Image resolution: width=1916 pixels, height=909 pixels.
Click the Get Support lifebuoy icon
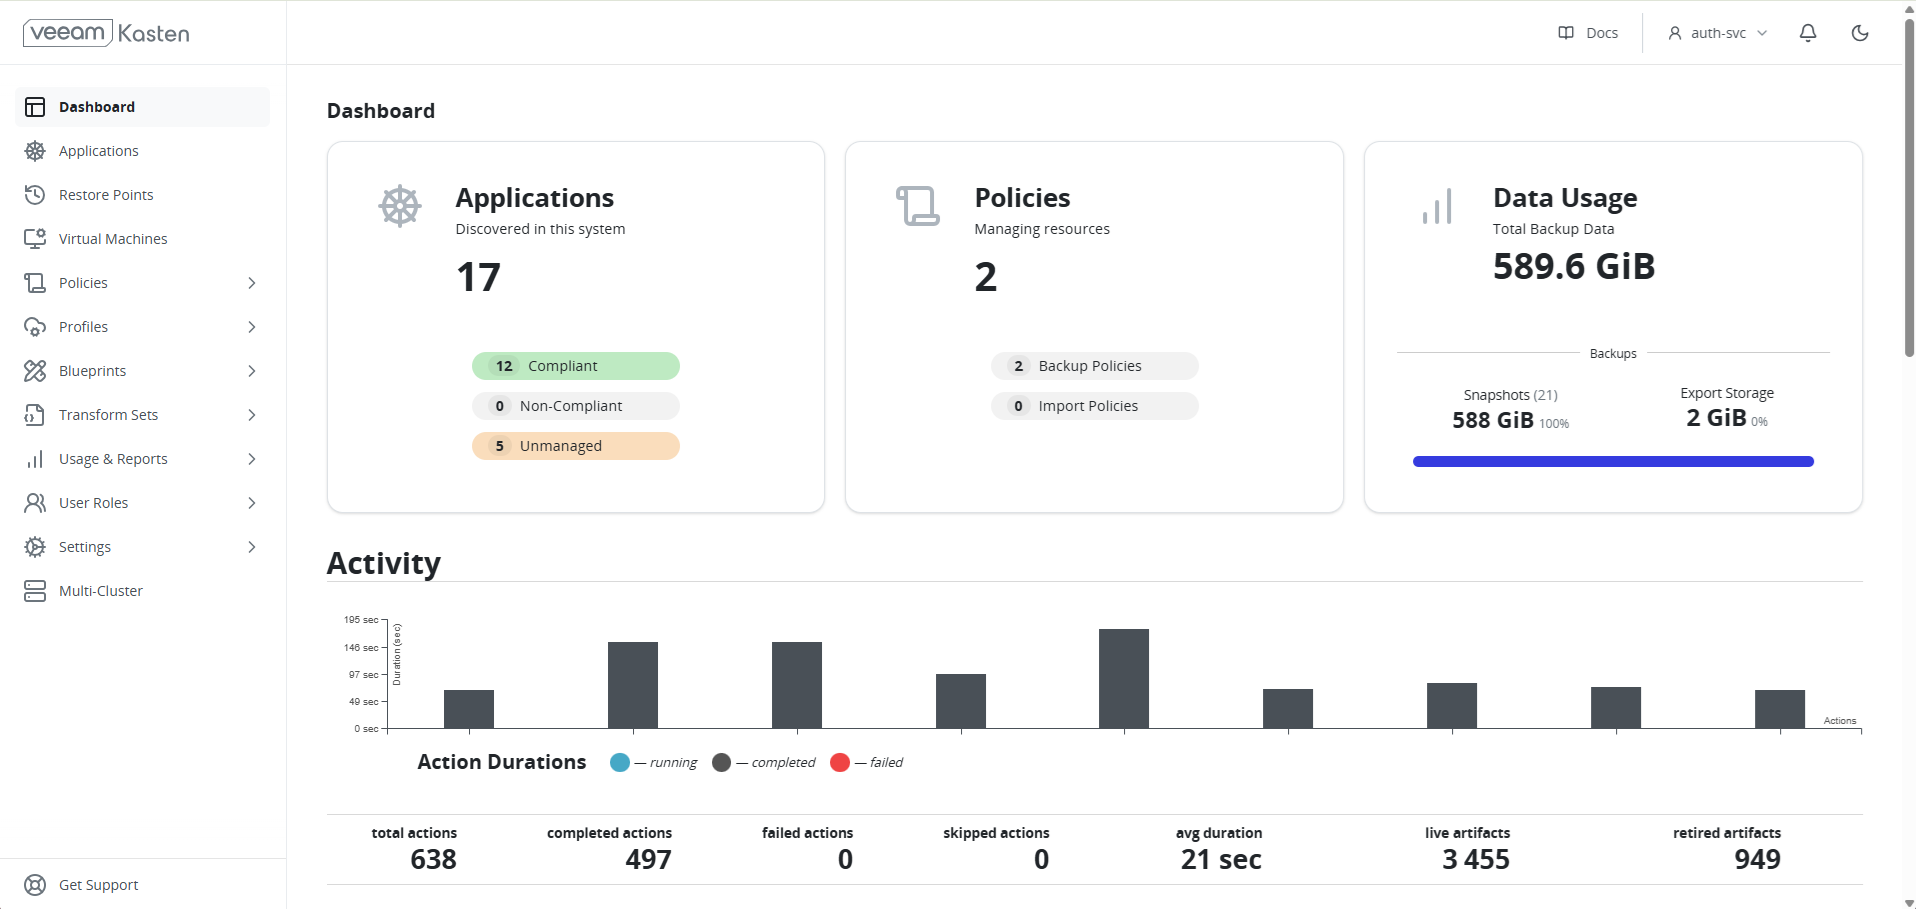pos(35,885)
